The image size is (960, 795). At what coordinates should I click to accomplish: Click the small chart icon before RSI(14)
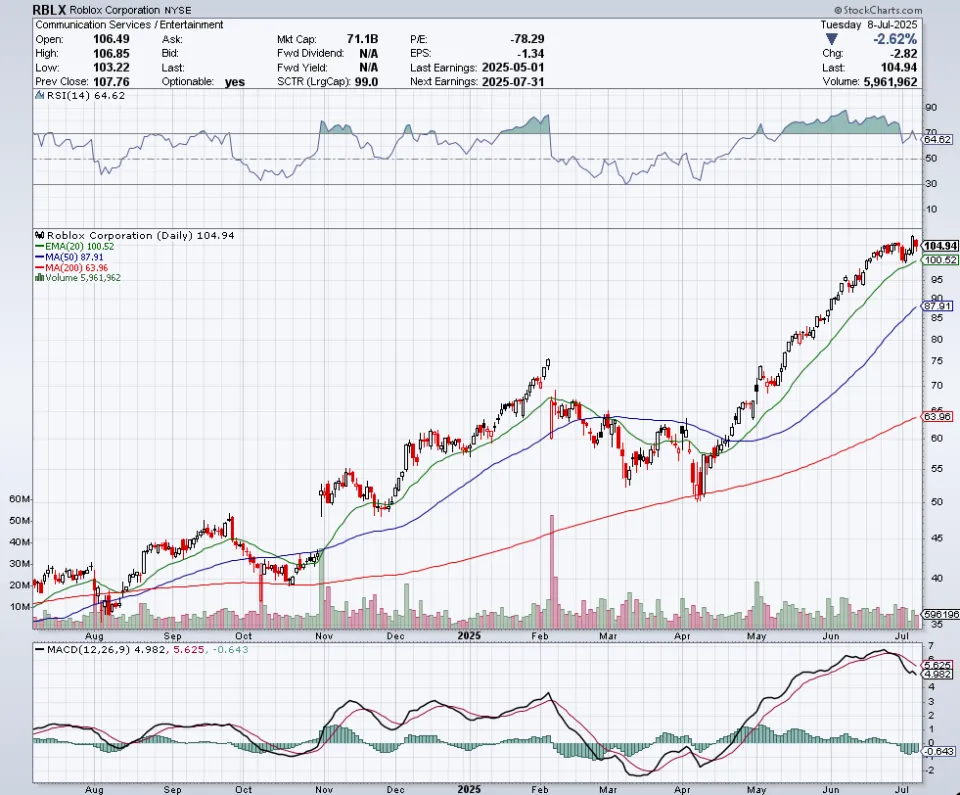coord(40,96)
